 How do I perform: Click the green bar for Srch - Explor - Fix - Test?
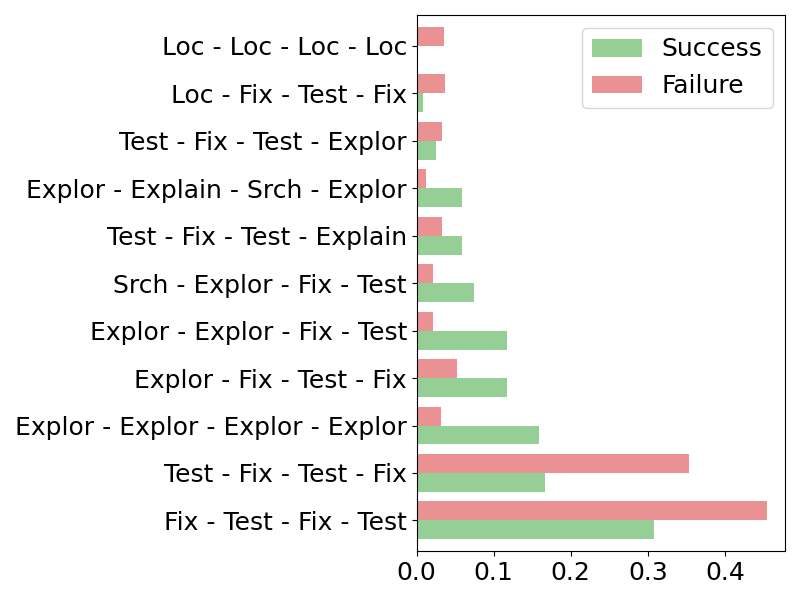pos(445,292)
